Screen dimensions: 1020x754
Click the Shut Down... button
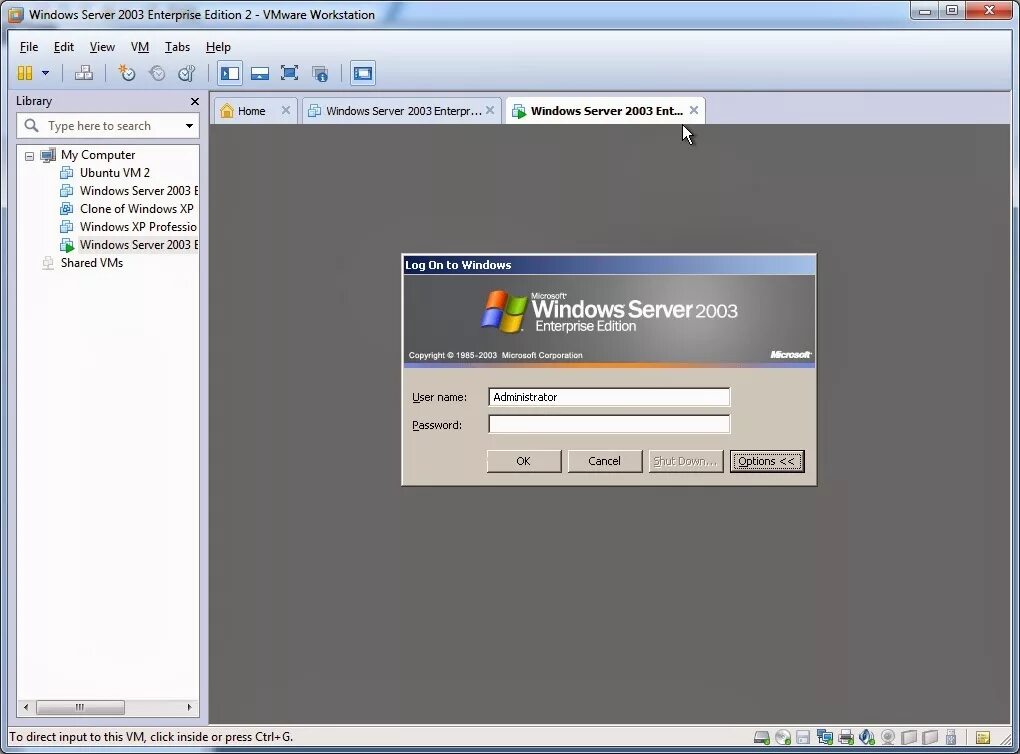pos(686,461)
